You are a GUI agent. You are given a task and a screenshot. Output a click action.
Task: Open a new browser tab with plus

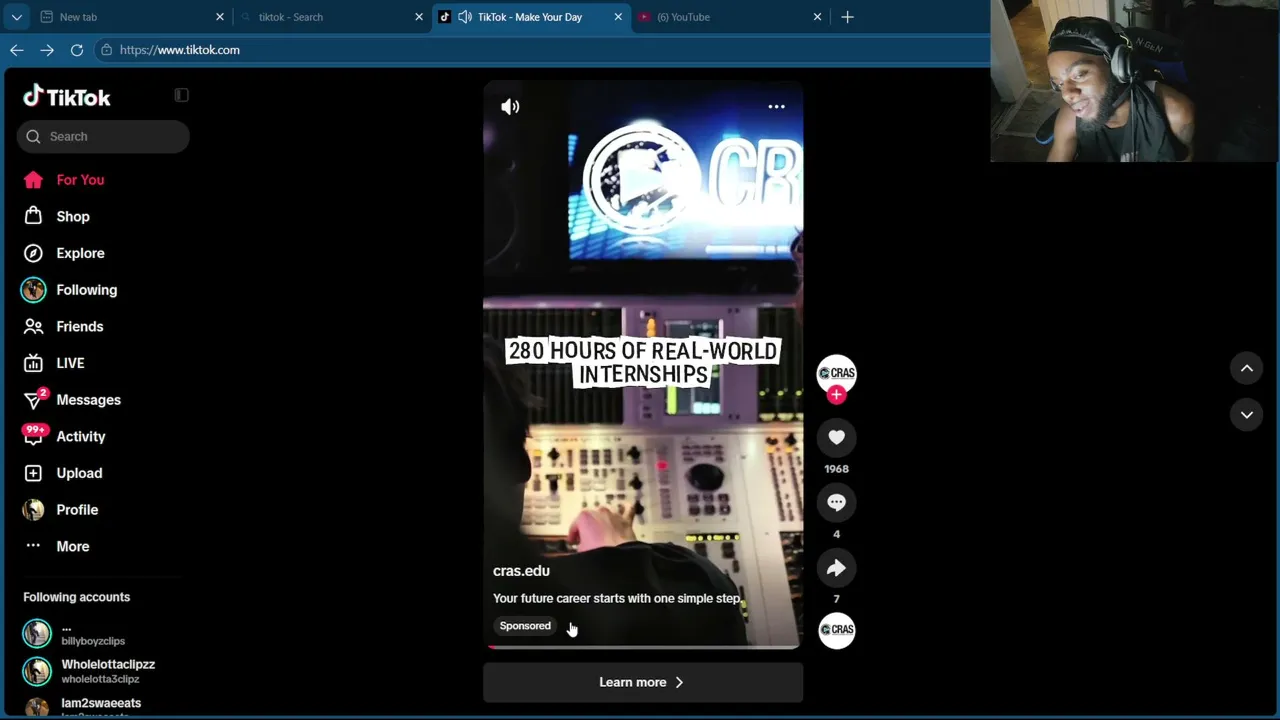click(x=847, y=17)
